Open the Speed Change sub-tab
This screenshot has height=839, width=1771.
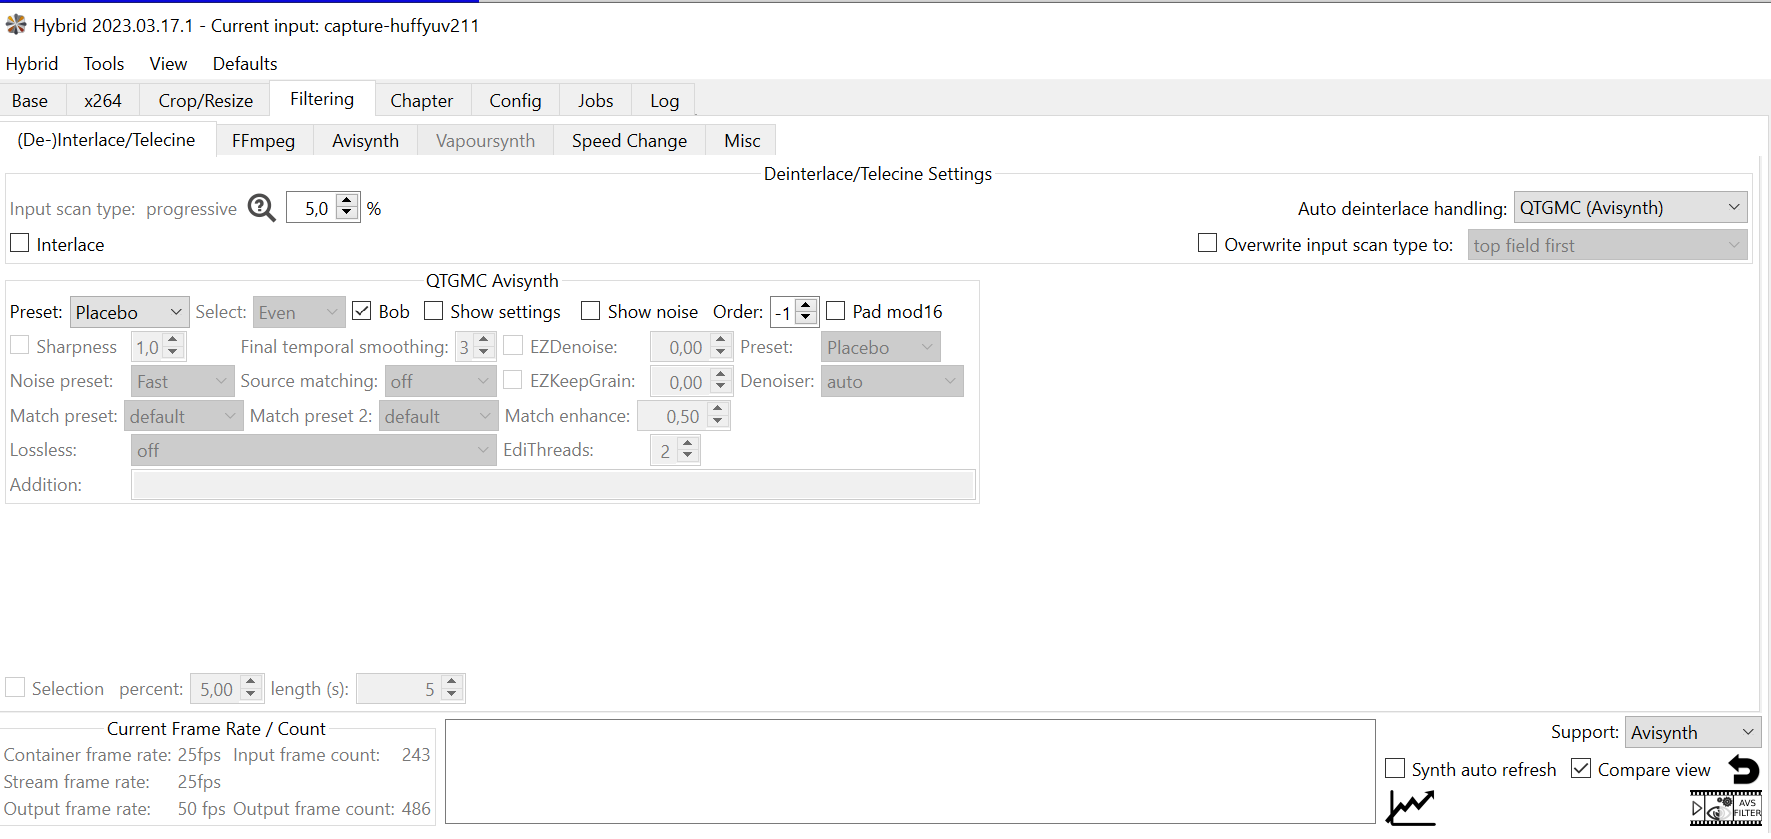coord(629,141)
